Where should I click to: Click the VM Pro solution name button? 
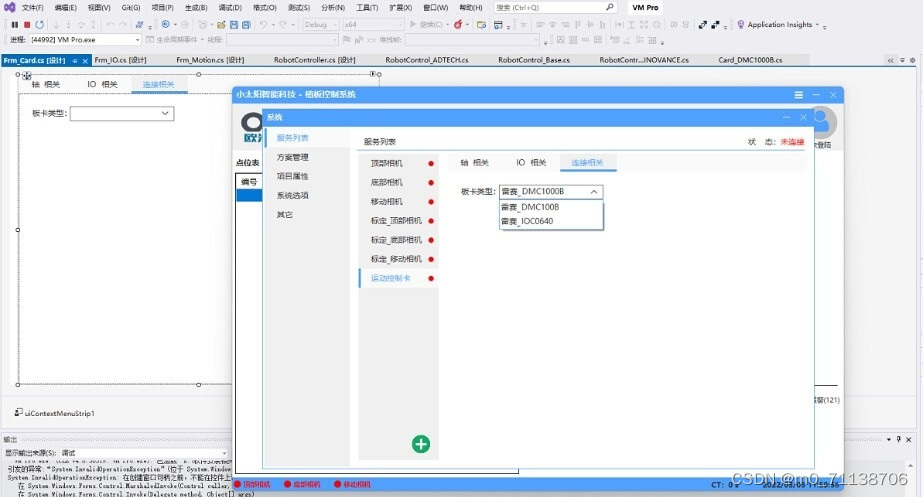tap(645, 8)
